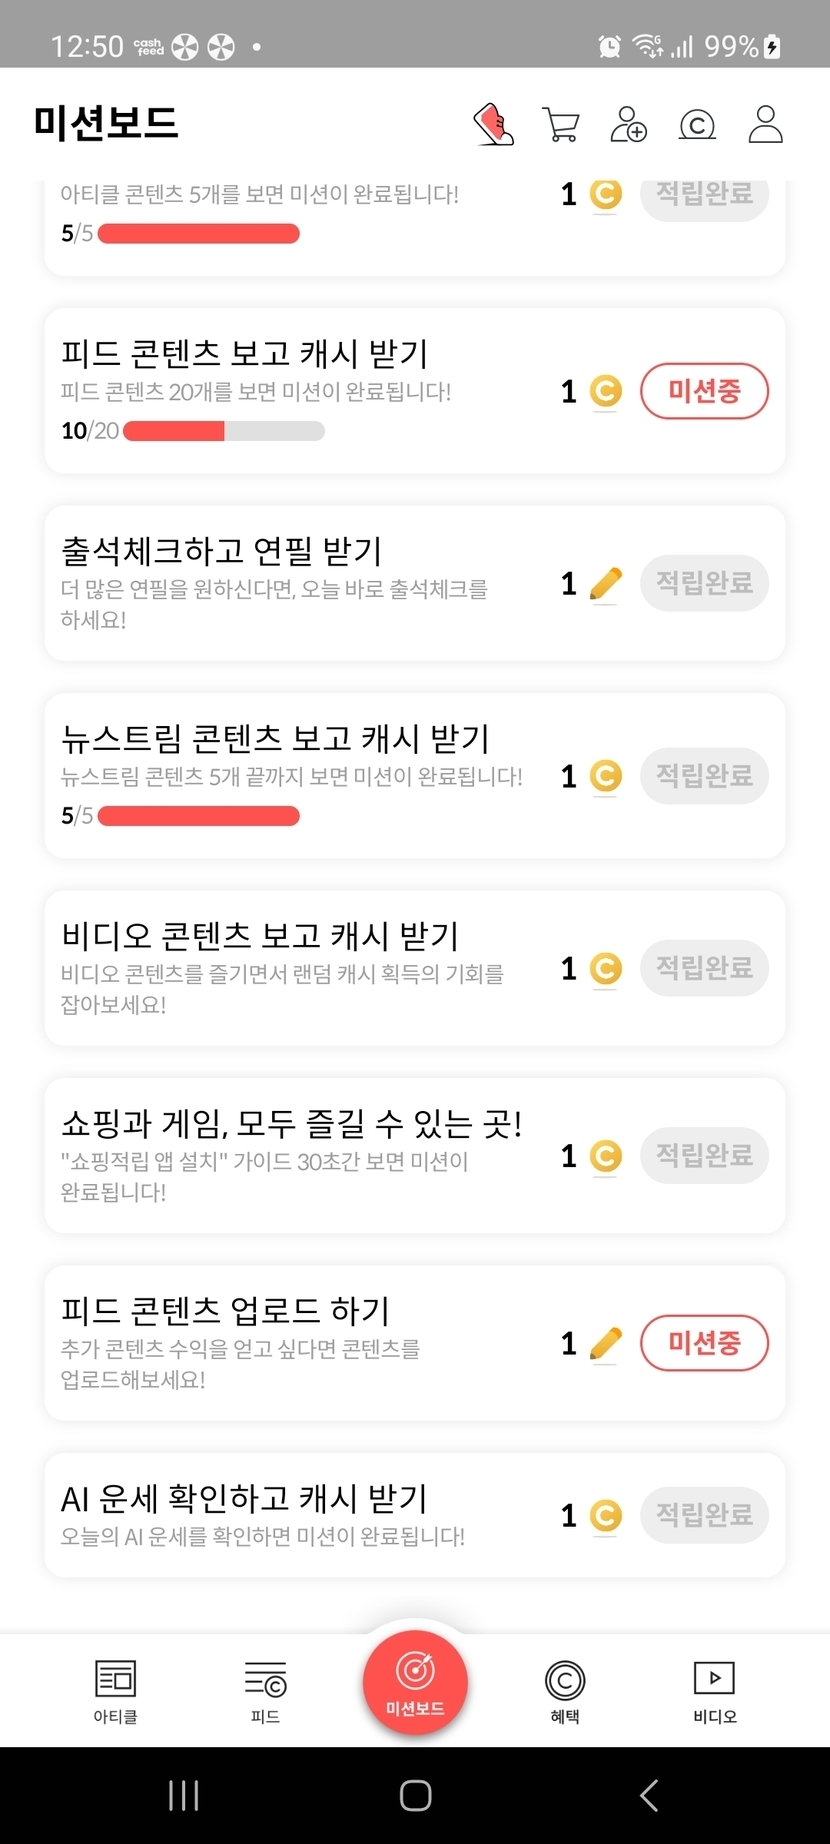Open the 쇼핑과 게임 mission card title
Viewport: 830px width, 1844px height.
click(x=291, y=1124)
